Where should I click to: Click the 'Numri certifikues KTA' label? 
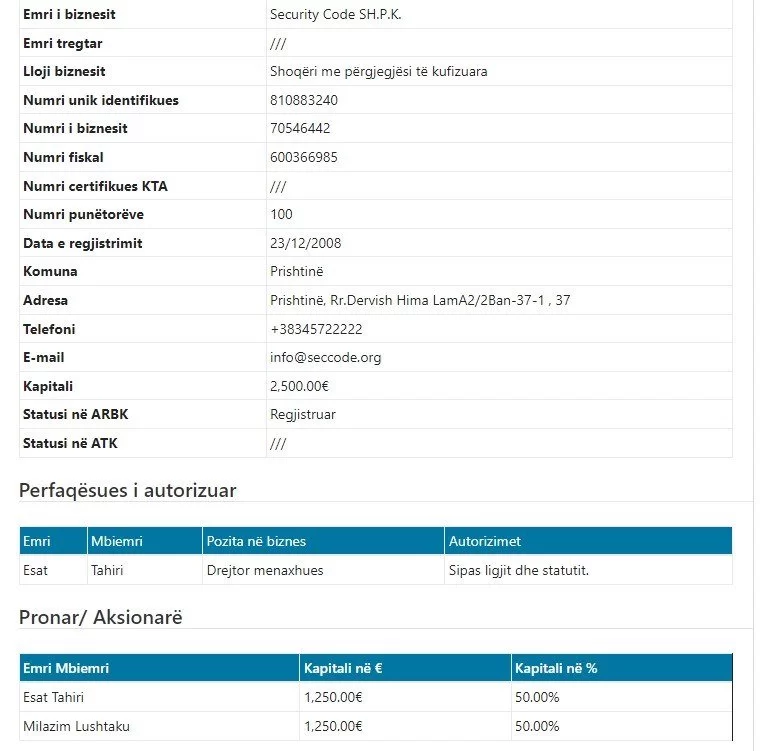click(x=95, y=186)
